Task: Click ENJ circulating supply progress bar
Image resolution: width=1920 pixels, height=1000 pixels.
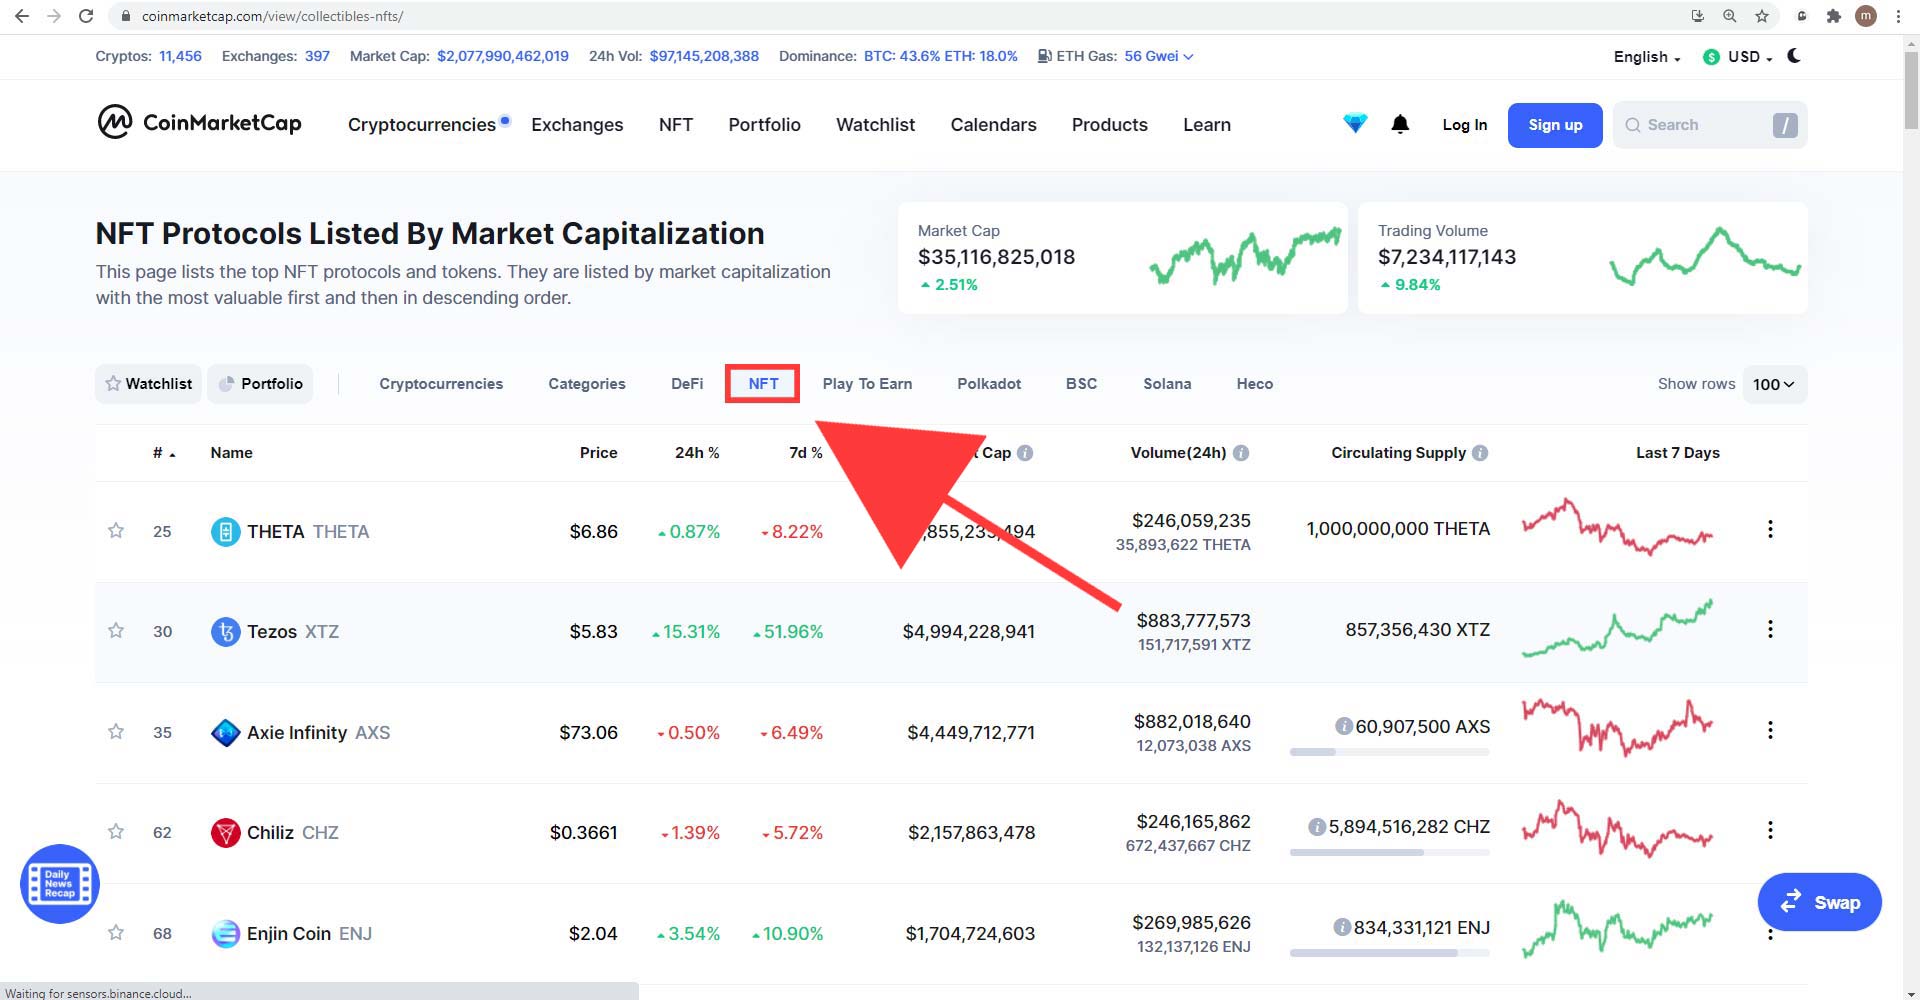Action: click(x=1389, y=952)
